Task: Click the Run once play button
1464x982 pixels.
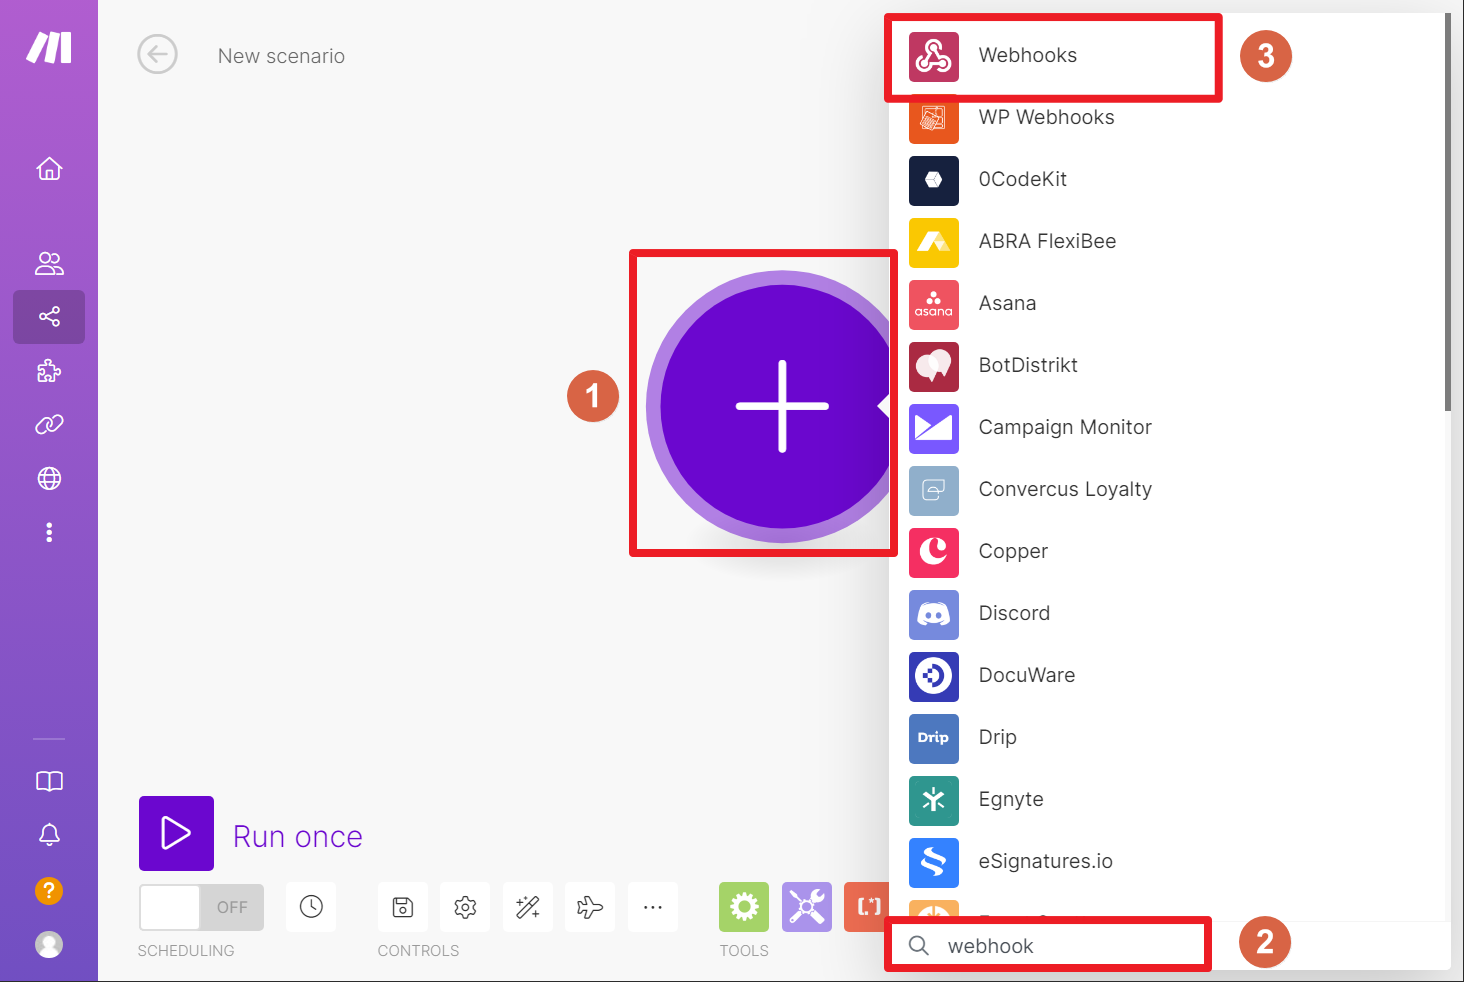Action: tap(176, 833)
